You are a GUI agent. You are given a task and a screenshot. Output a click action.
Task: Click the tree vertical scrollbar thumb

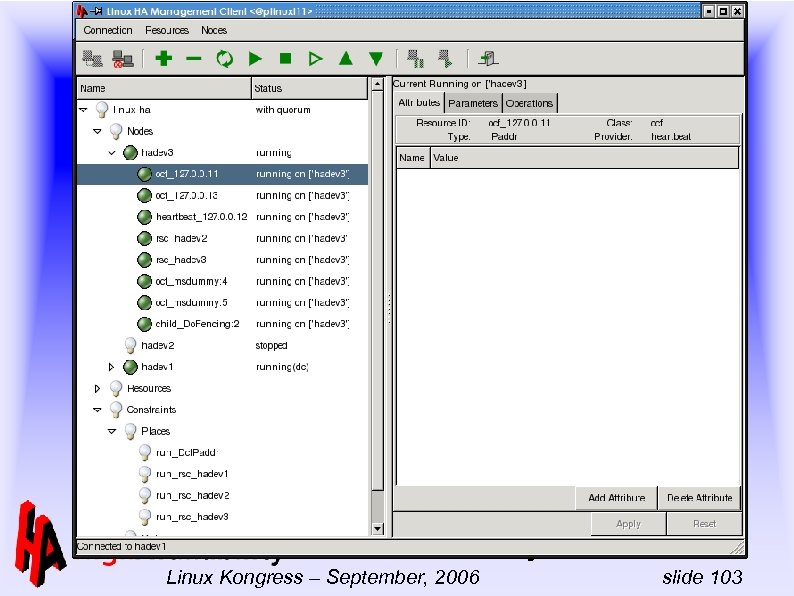[x=377, y=291]
